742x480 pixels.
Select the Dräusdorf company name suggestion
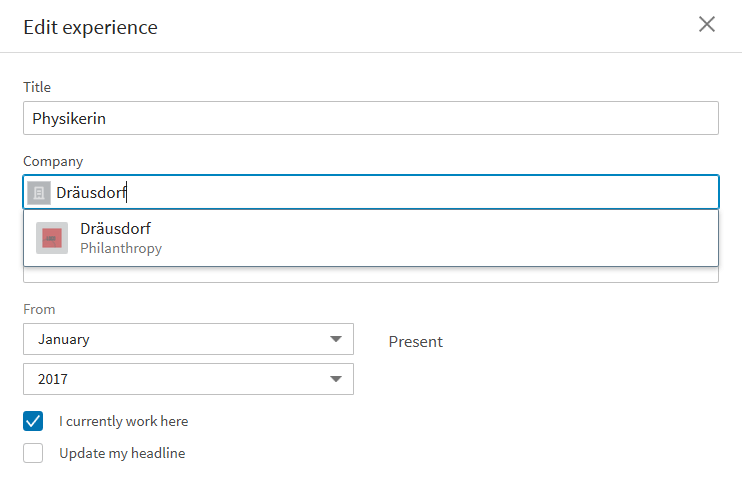pyautogui.click(x=115, y=229)
